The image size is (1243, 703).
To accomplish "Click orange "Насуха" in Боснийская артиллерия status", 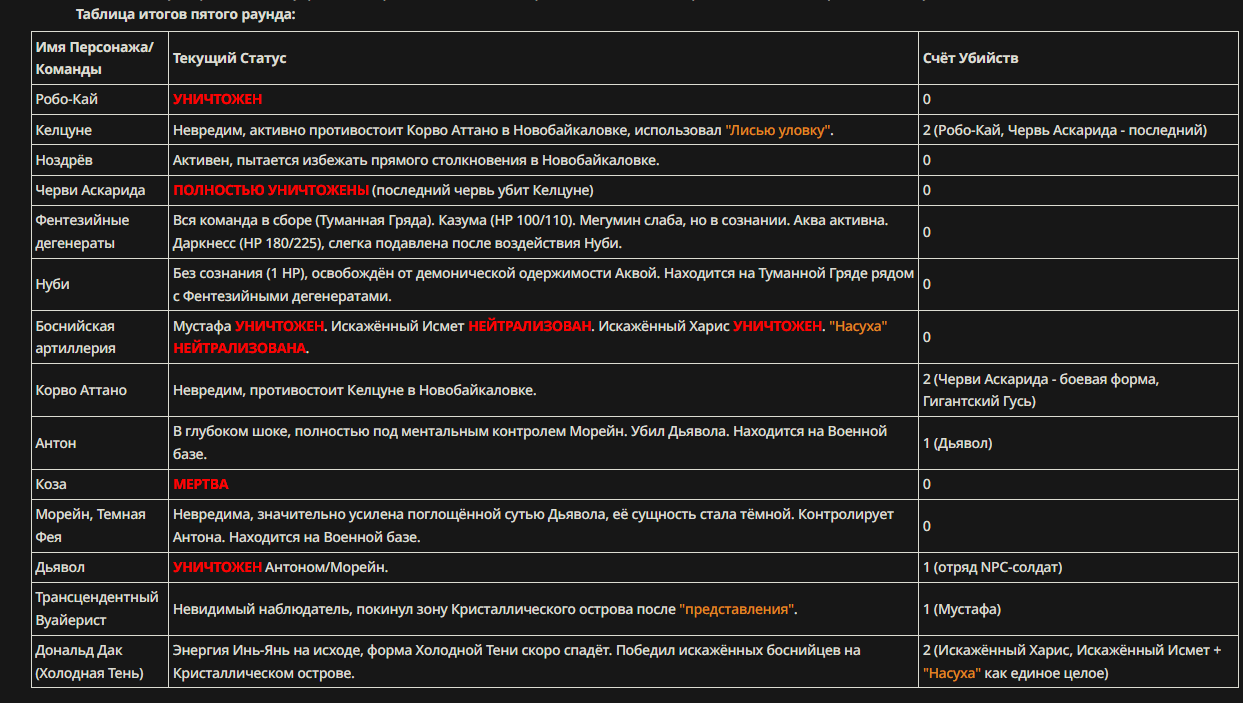I will tap(859, 326).
